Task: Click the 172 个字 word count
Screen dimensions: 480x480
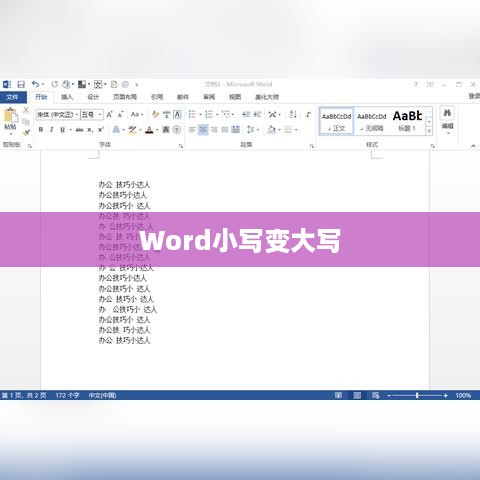Action: pos(67,395)
